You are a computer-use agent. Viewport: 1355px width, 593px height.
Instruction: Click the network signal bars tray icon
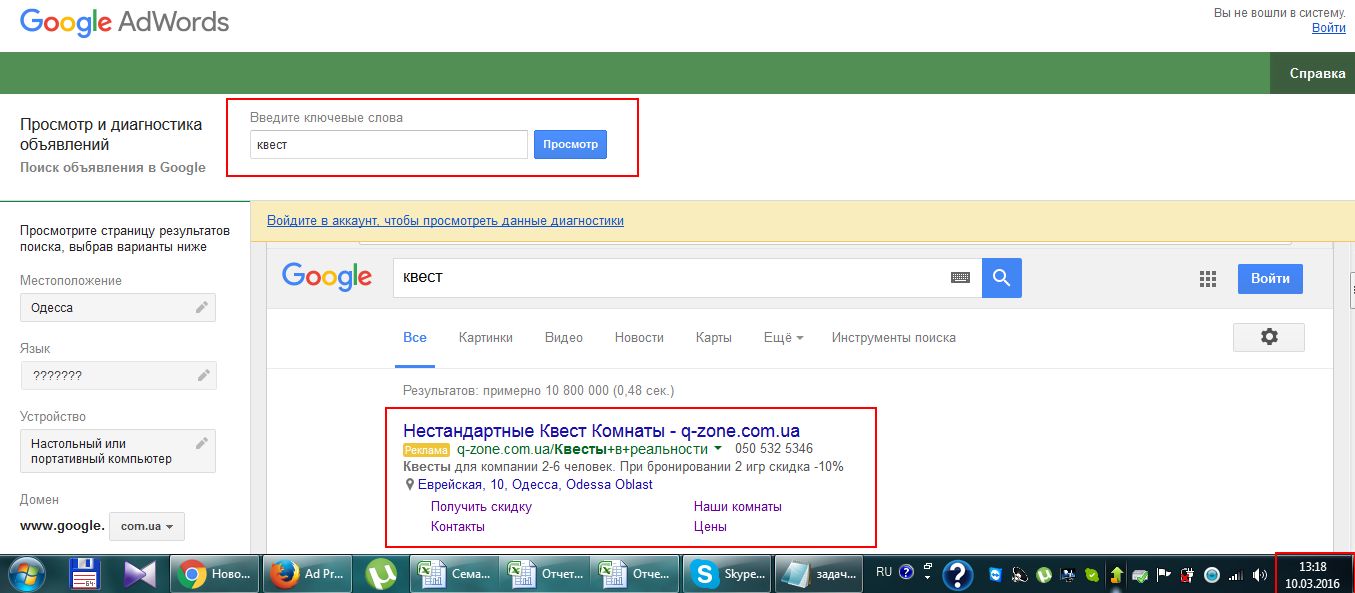(x=1236, y=575)
